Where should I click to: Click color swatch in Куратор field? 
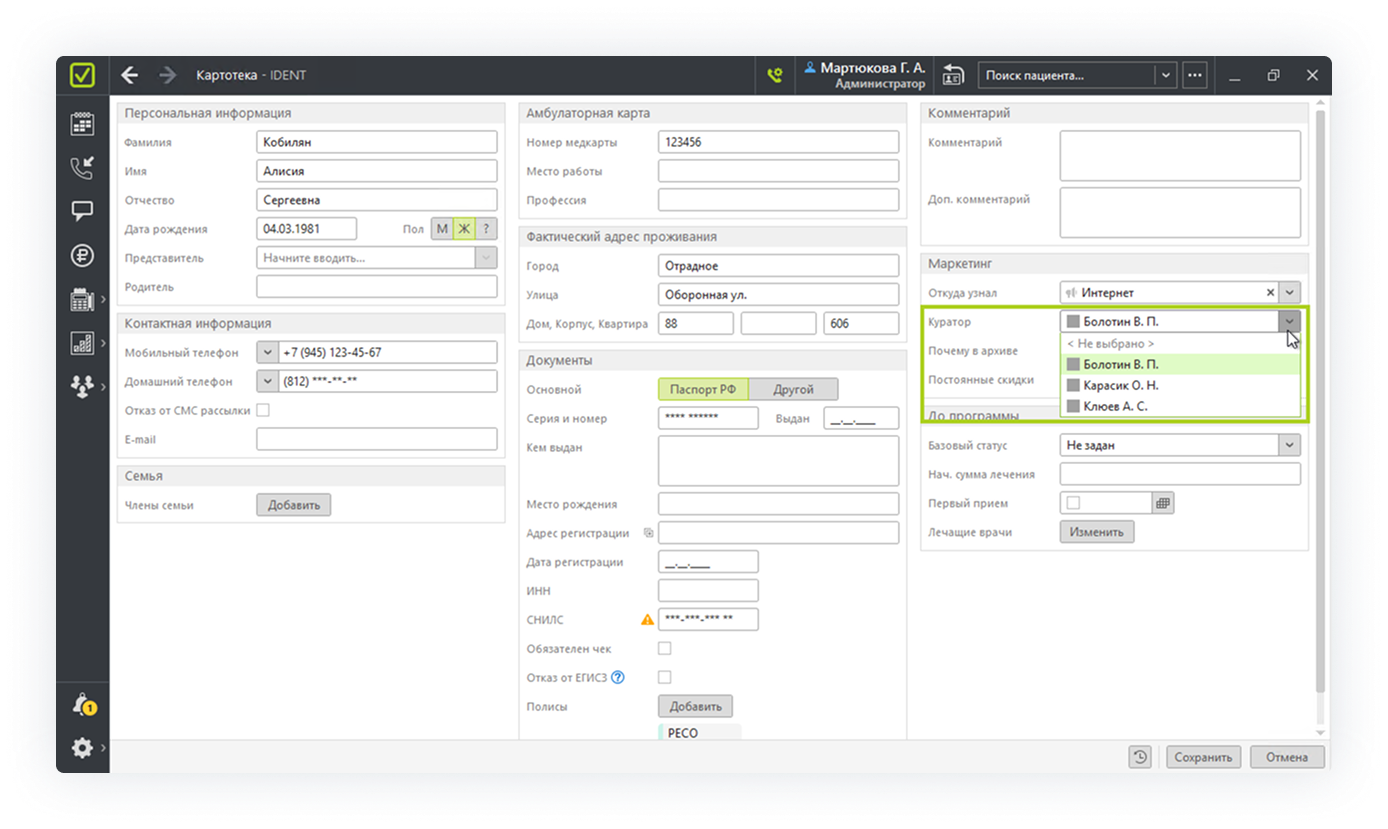1074,322
